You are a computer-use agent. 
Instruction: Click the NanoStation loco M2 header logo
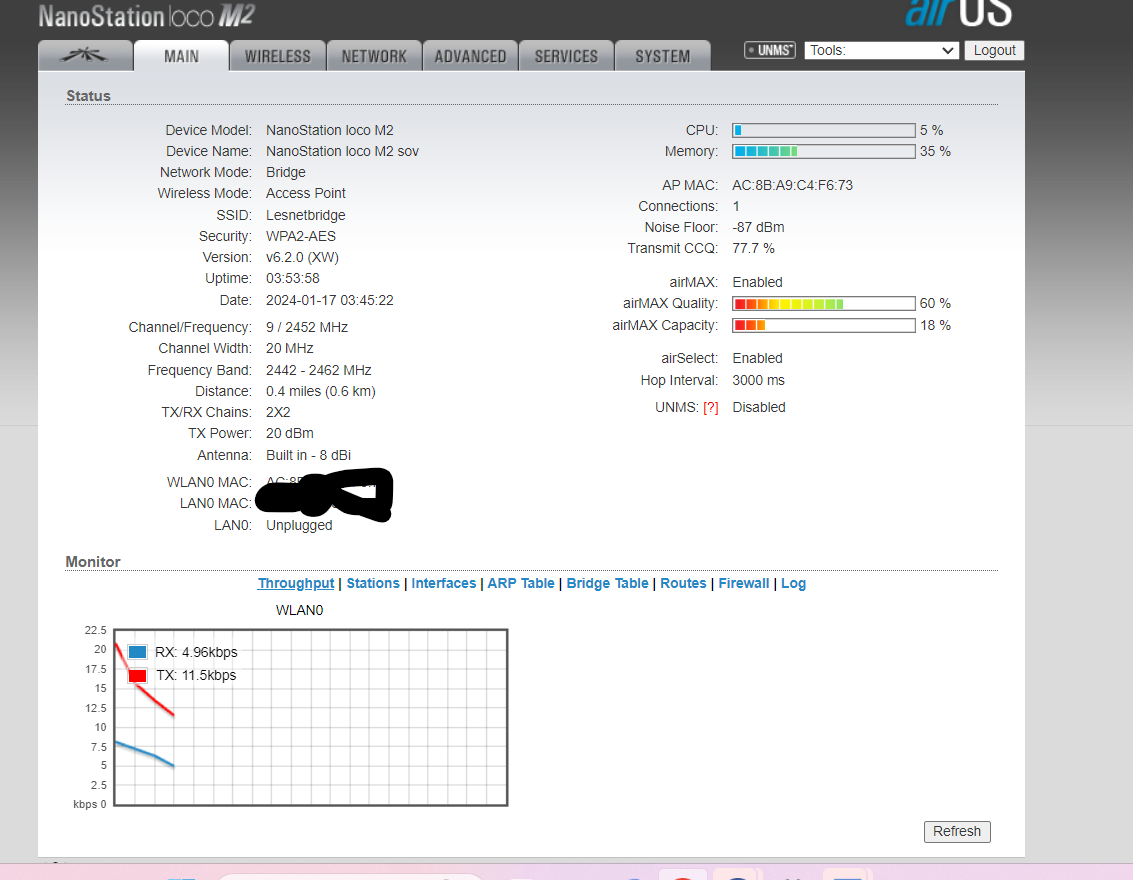(x=147, y=15)
